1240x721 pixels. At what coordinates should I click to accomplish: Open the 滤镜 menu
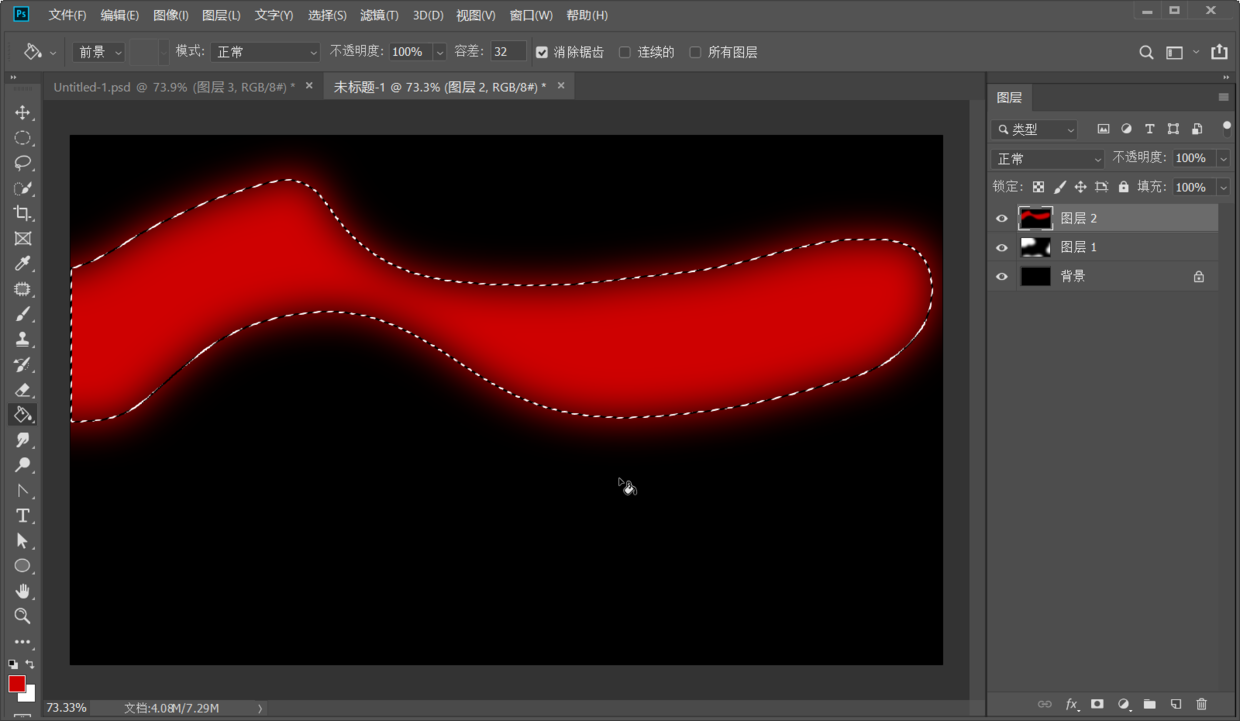point(378,15)
